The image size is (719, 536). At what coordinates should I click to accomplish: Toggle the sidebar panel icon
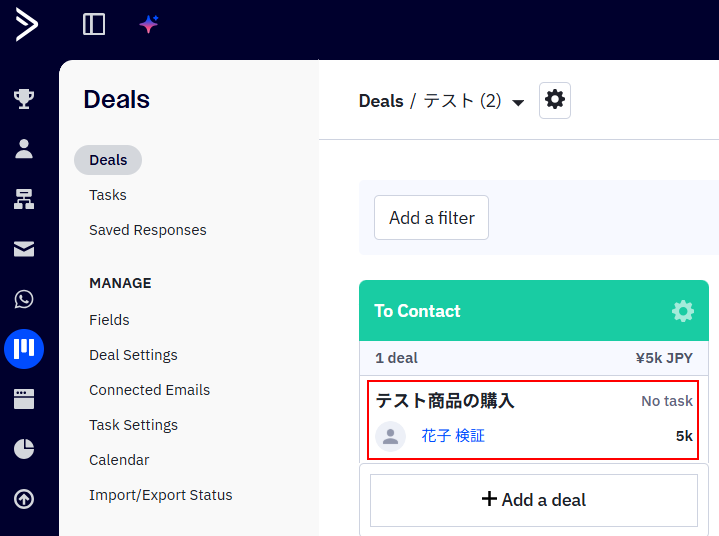point(94,24)
